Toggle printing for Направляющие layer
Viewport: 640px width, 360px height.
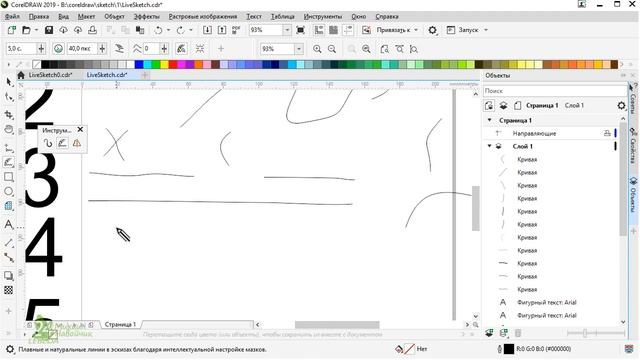click(607, 133)
